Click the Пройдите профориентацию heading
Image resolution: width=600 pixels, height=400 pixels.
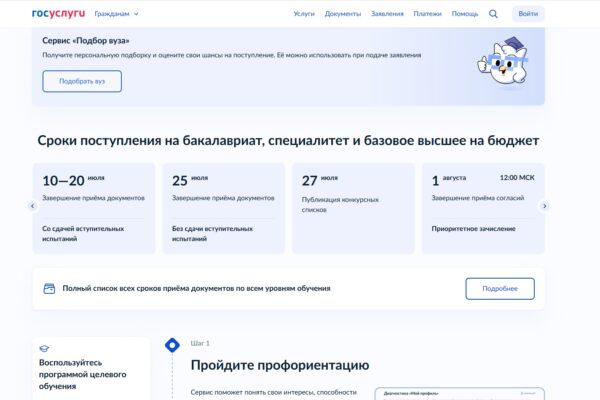coord(280,365)
